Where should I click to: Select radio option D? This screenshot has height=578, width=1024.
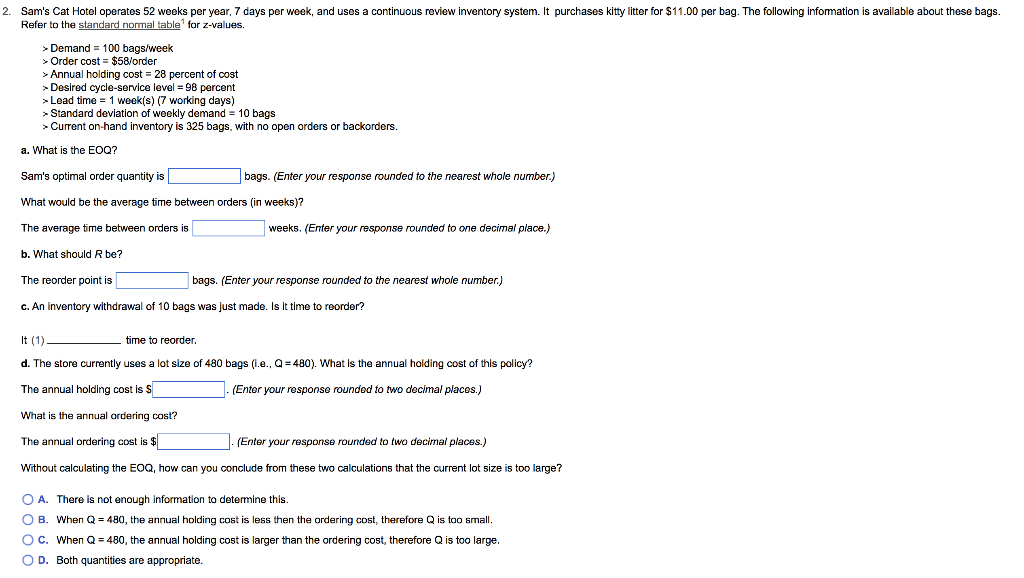coord(27,560)
